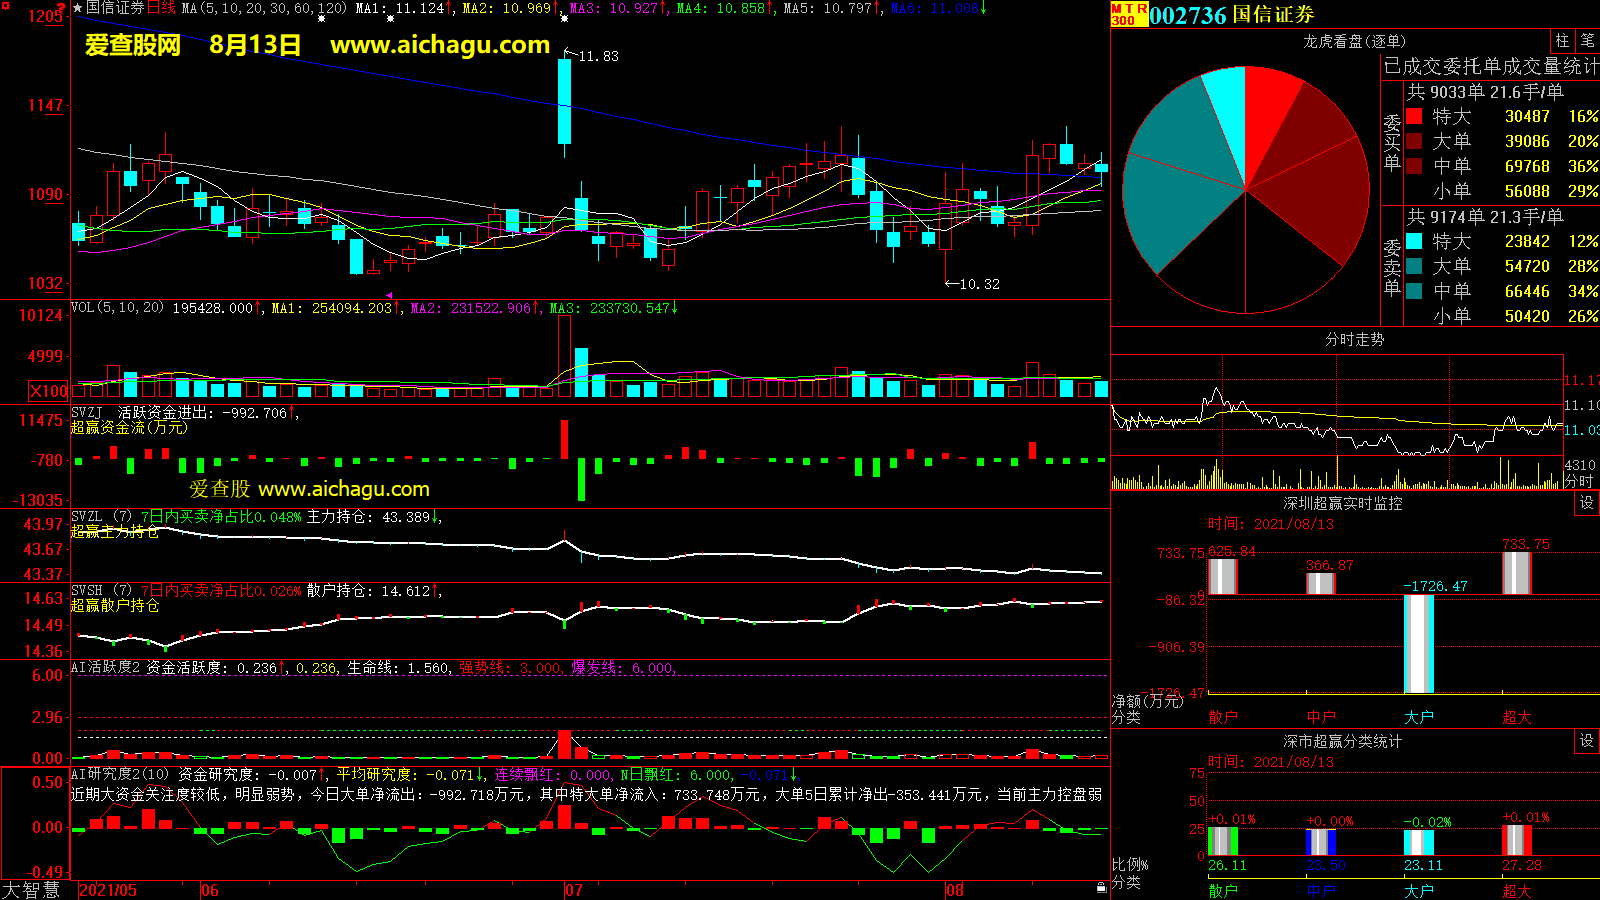Image resolution: width=1600 pixels, height=900 pixels.
Task: Click the lock icon at chart bottom-right
Action: coord(1101,887)
